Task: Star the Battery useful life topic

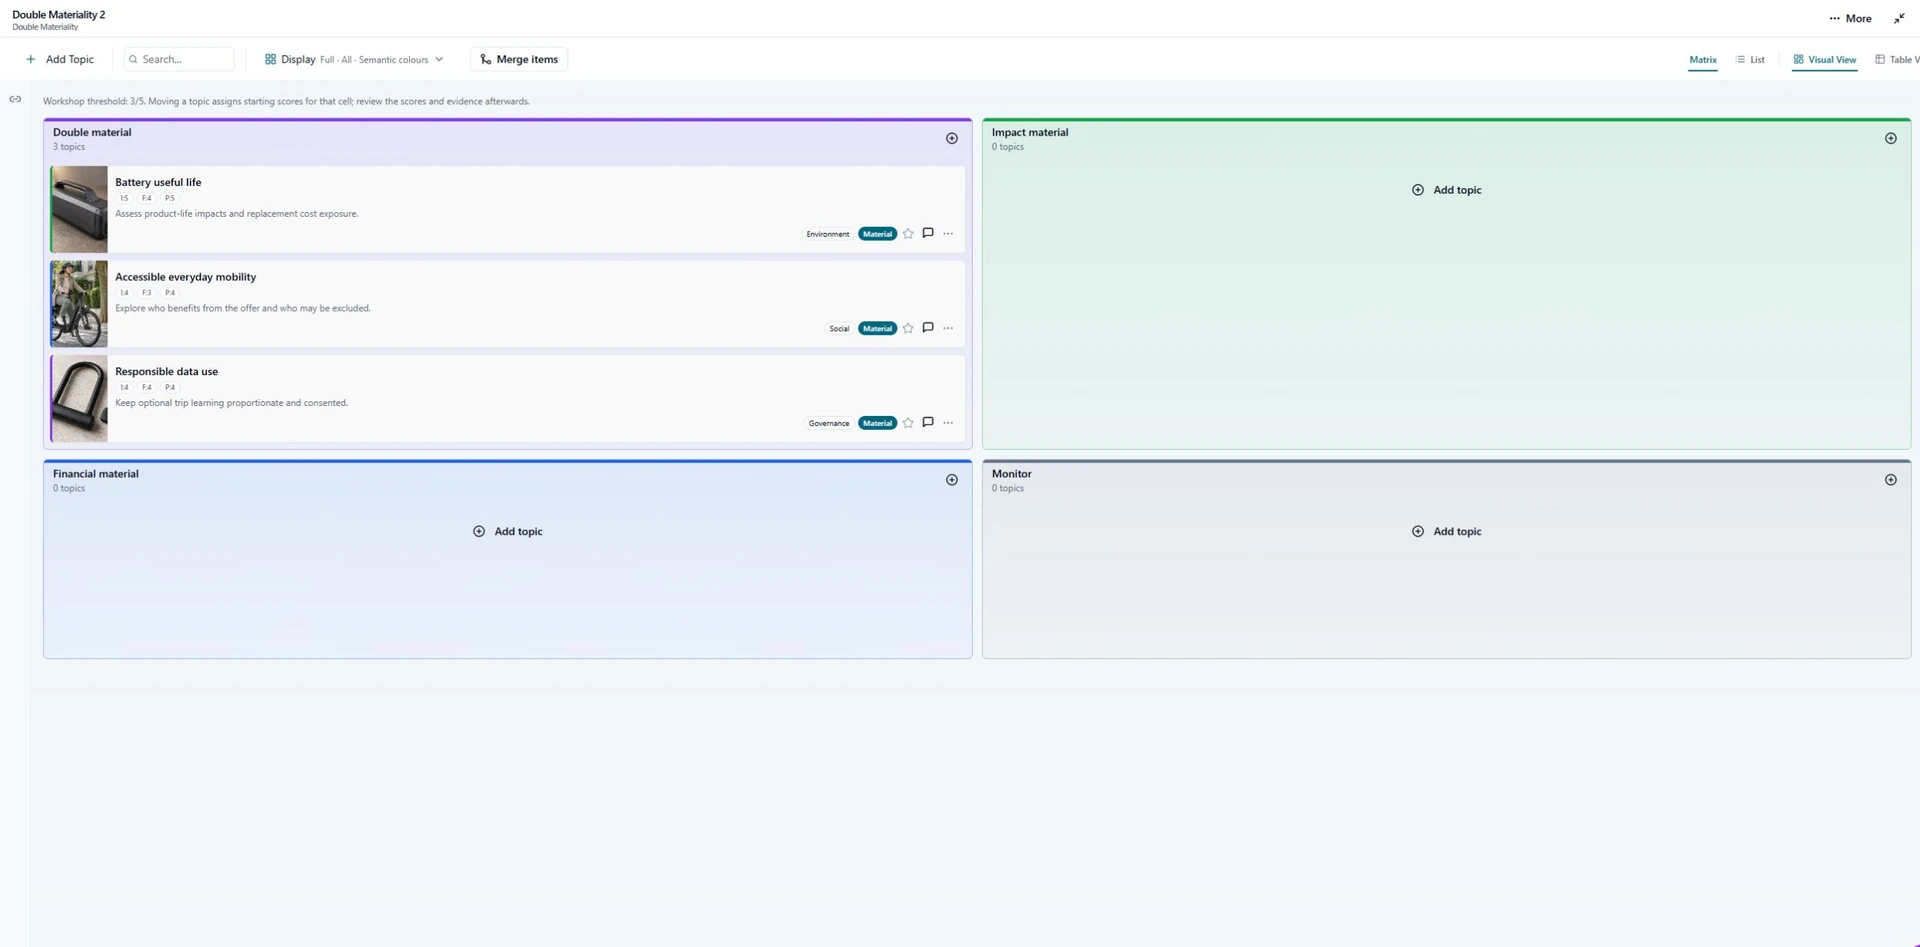Action: [908, 234]
